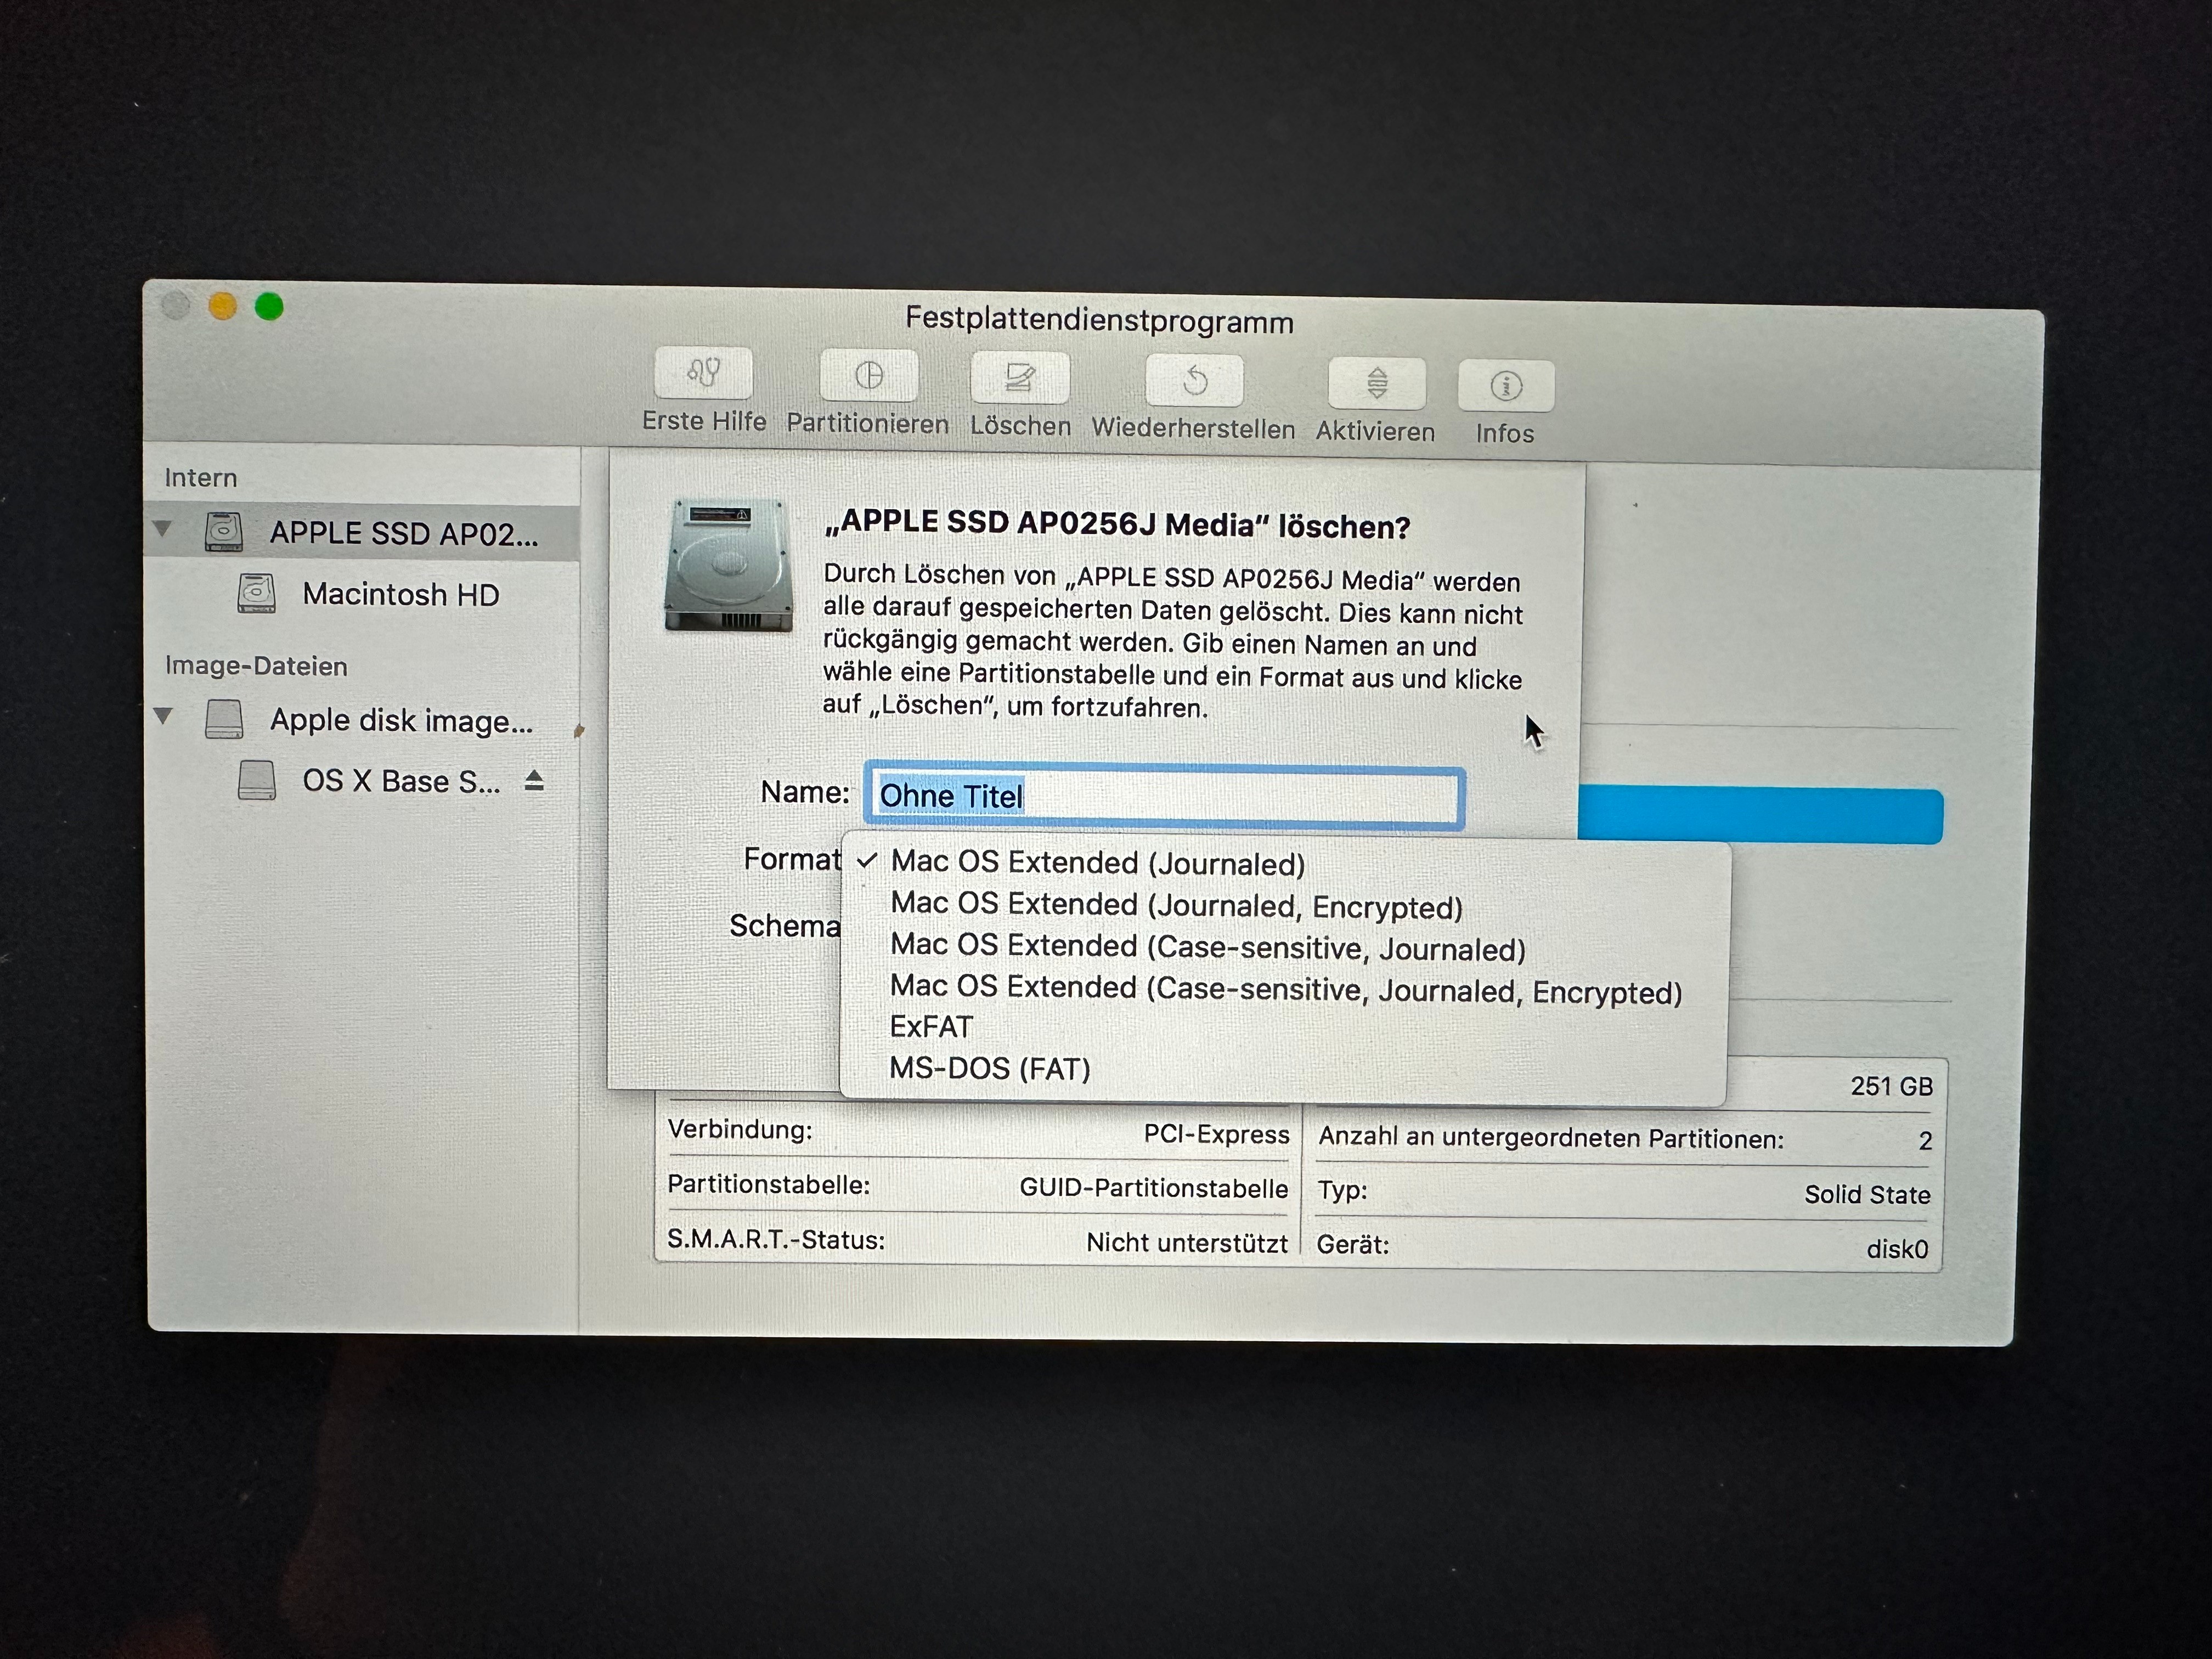Collapse the Apple disk image triangle

[164, 716]
